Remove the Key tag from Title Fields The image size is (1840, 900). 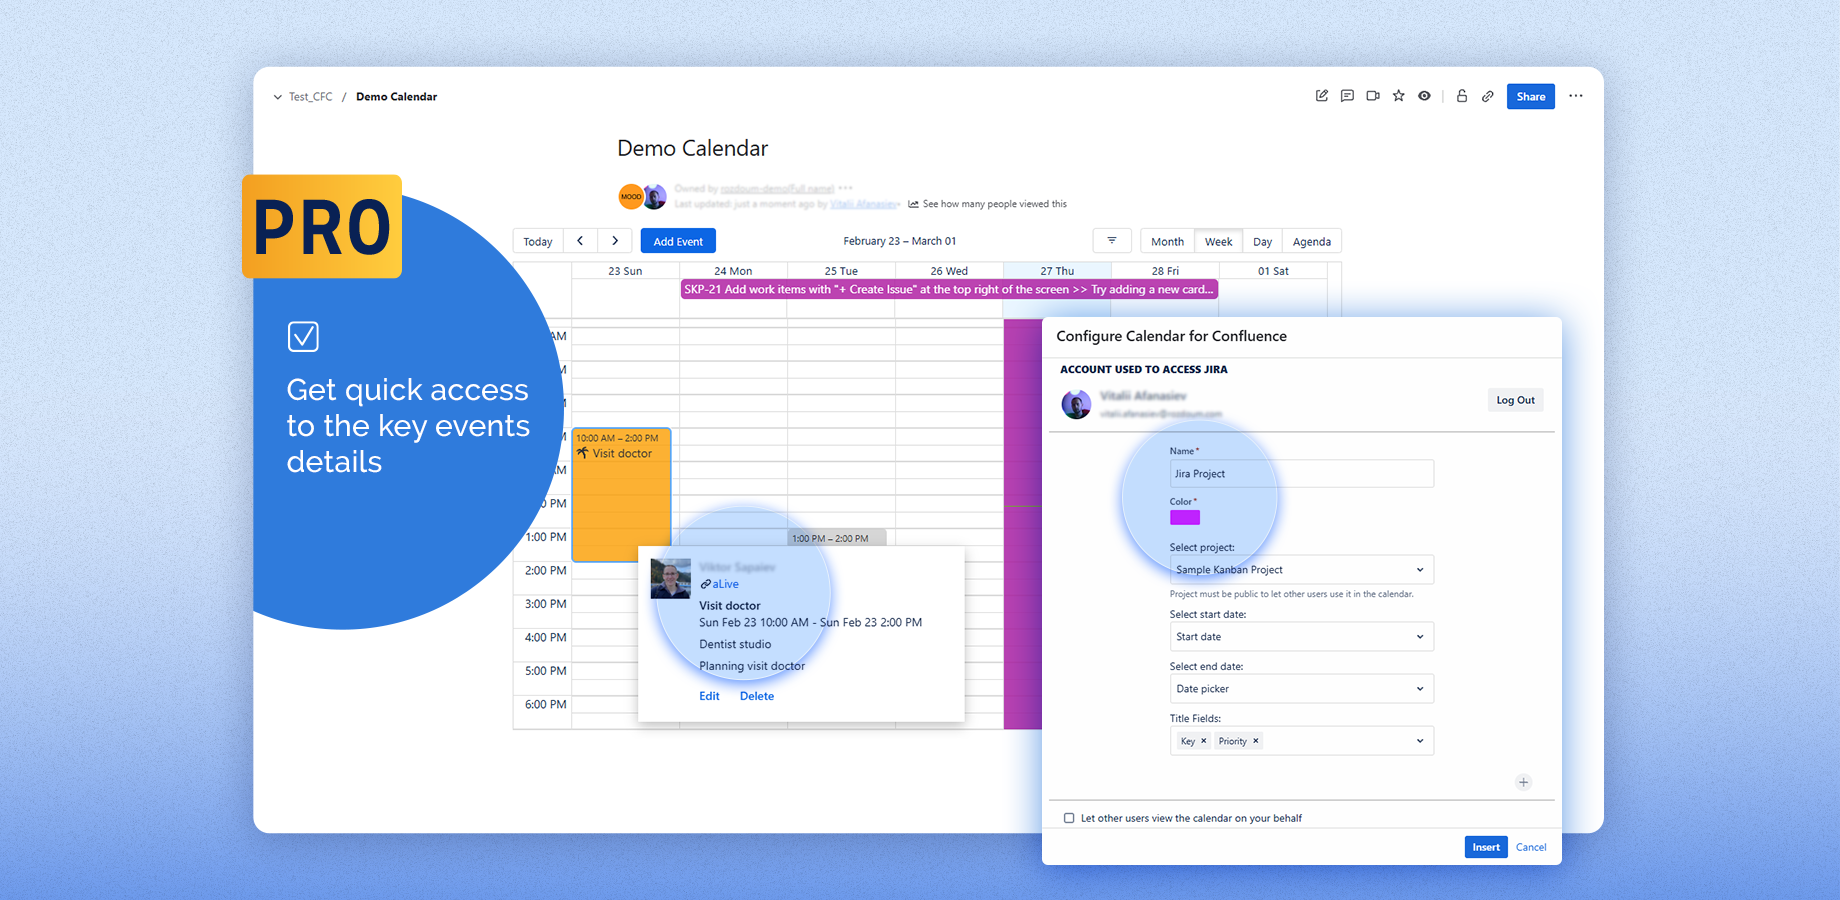(1203, 741)
